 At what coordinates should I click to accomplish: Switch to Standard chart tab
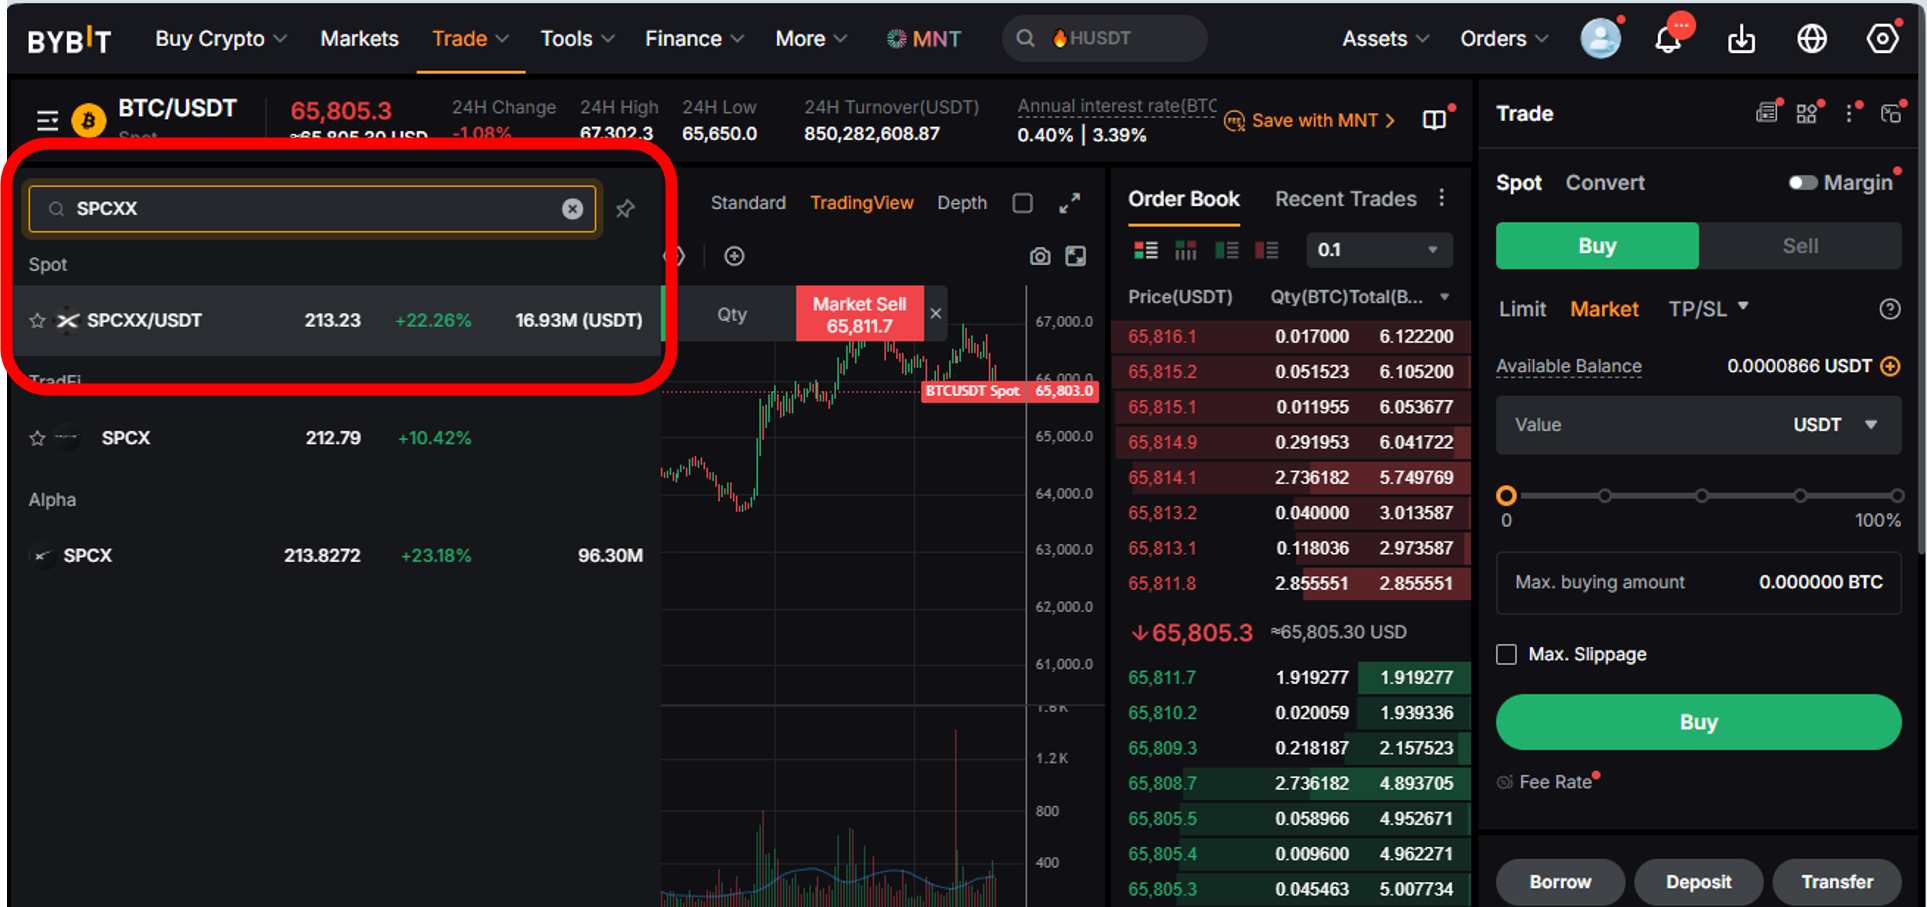coord(748,203)
